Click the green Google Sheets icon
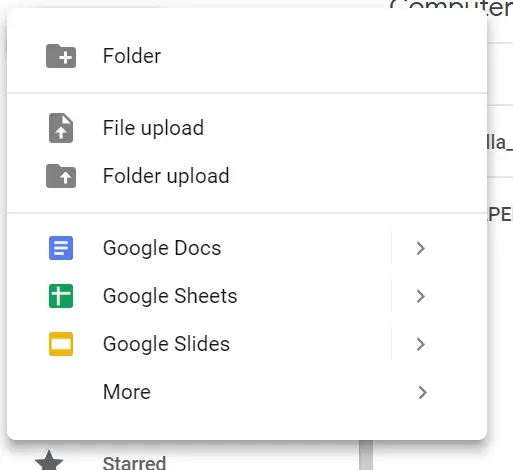Image resolution: width=513 pixels, height=470 pixels. tap(61, 296)
